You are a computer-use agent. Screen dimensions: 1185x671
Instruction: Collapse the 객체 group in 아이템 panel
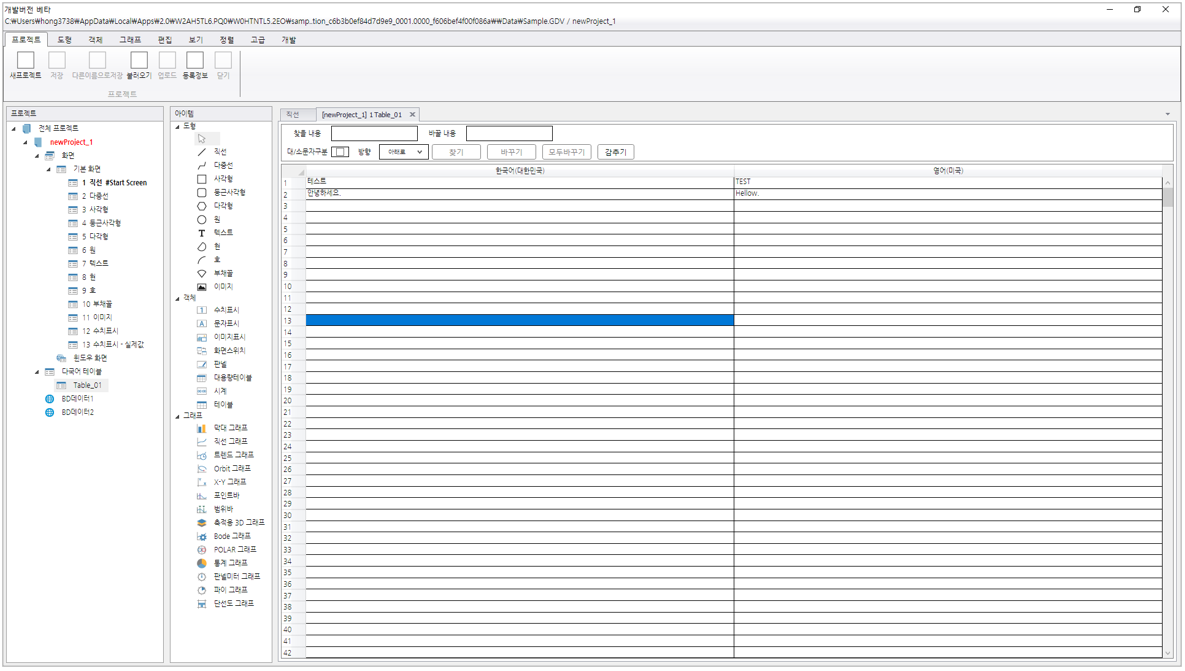[178, 298]
